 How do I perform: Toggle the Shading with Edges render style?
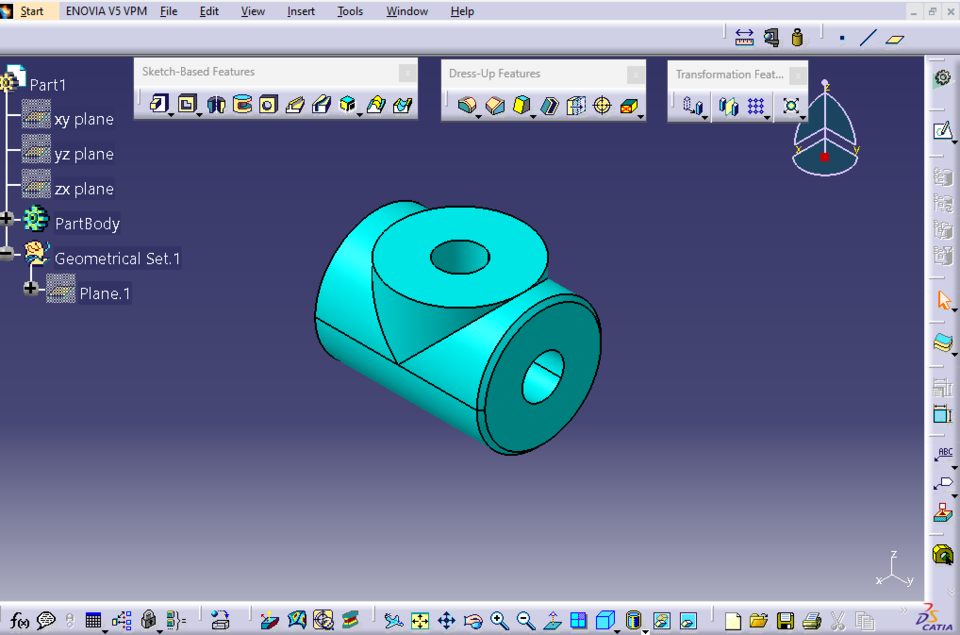click(633, 620)
